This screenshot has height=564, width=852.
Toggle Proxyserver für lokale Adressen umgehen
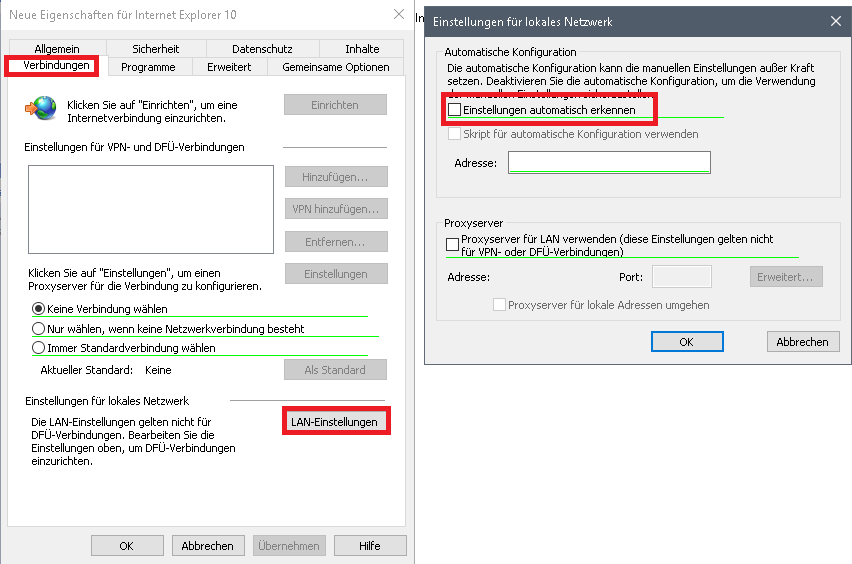[499, 305]
